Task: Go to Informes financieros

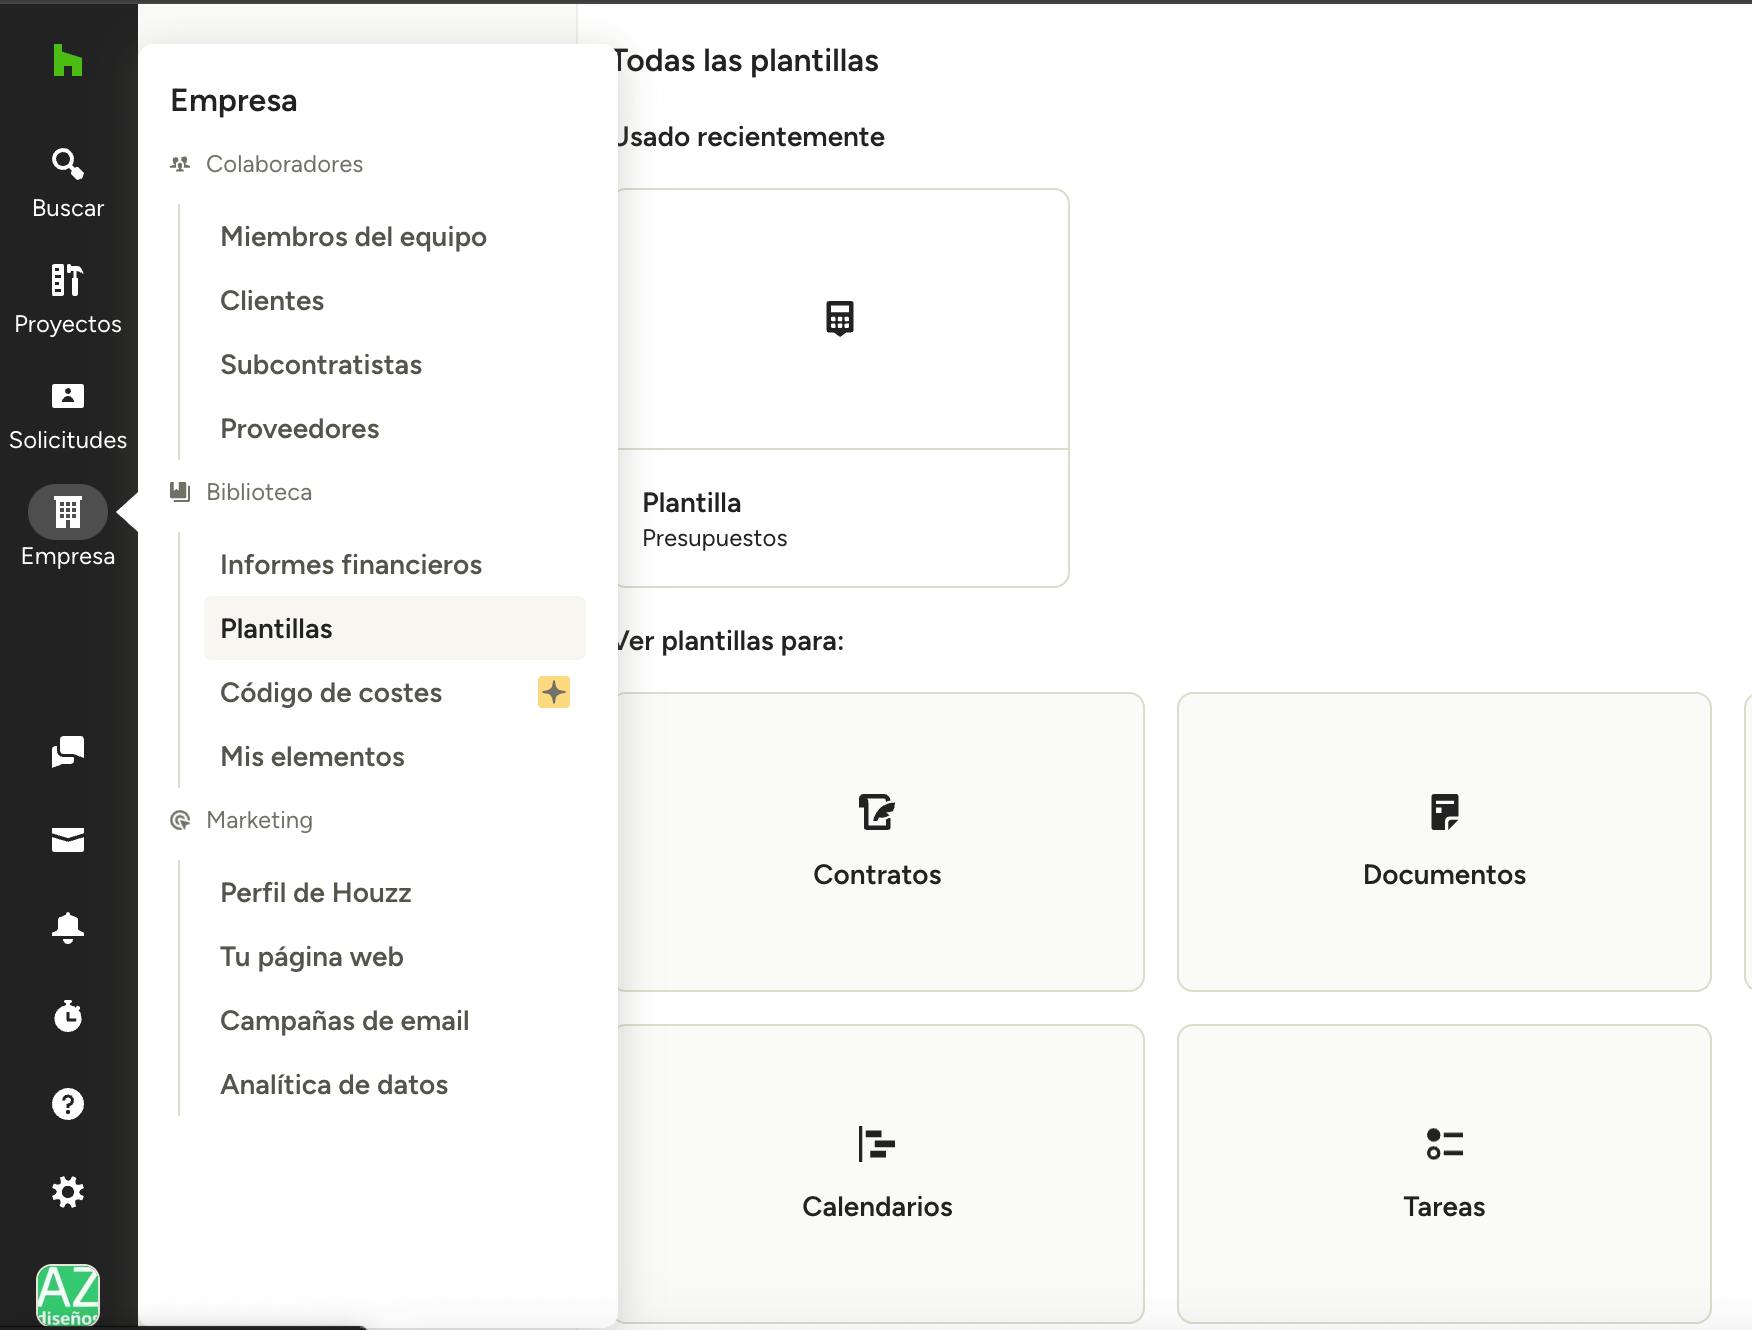Action: tap(351, 565)
